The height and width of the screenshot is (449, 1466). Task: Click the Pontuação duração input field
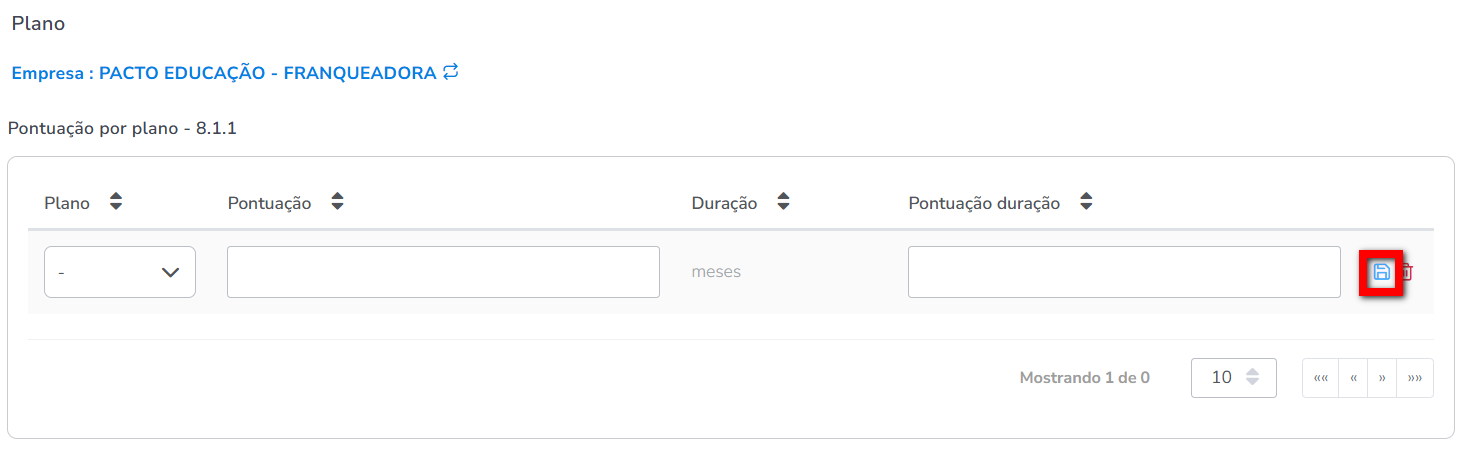pos(1124,272)
